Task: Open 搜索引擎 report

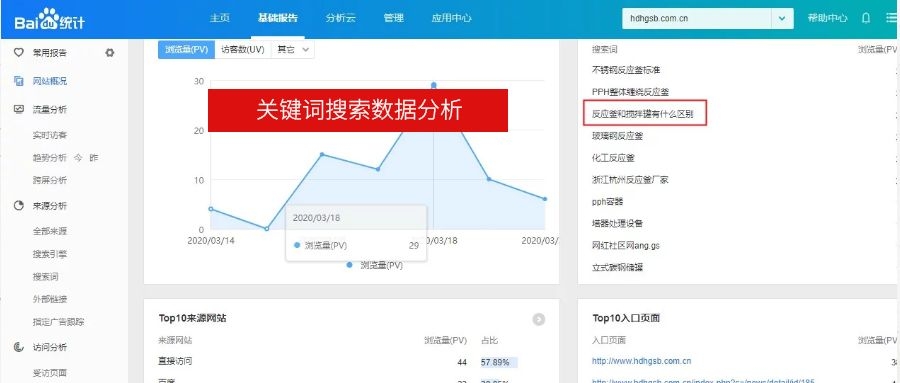Action: [49, 253]
